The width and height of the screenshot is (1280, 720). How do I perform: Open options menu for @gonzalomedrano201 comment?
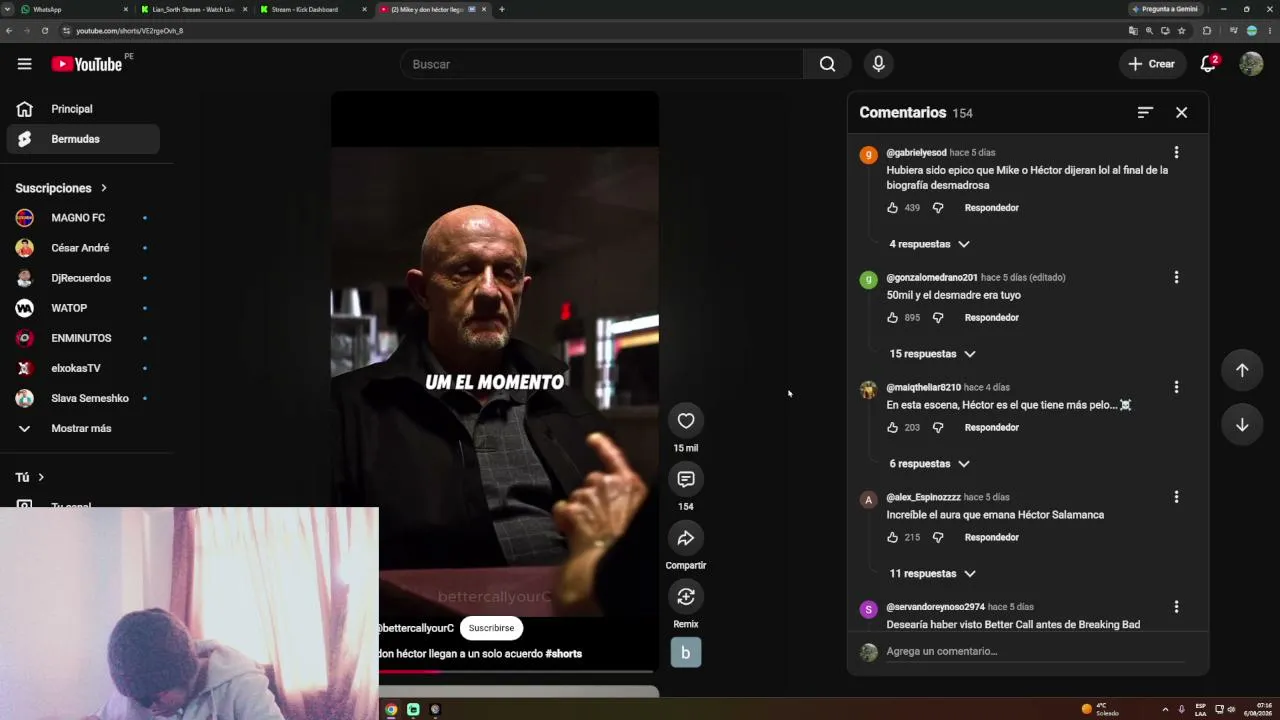(1176, 277)
